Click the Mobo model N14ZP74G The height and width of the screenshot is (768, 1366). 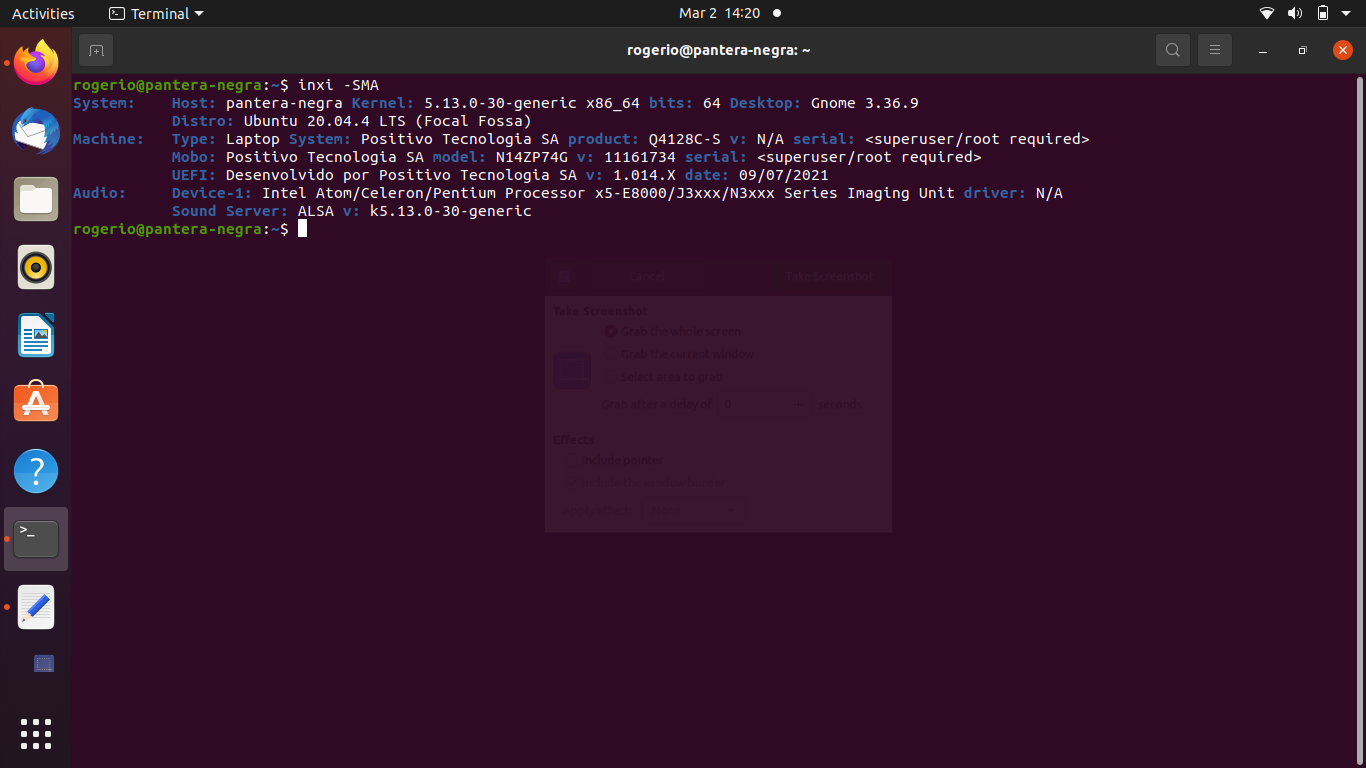click(x=532, y=157)
